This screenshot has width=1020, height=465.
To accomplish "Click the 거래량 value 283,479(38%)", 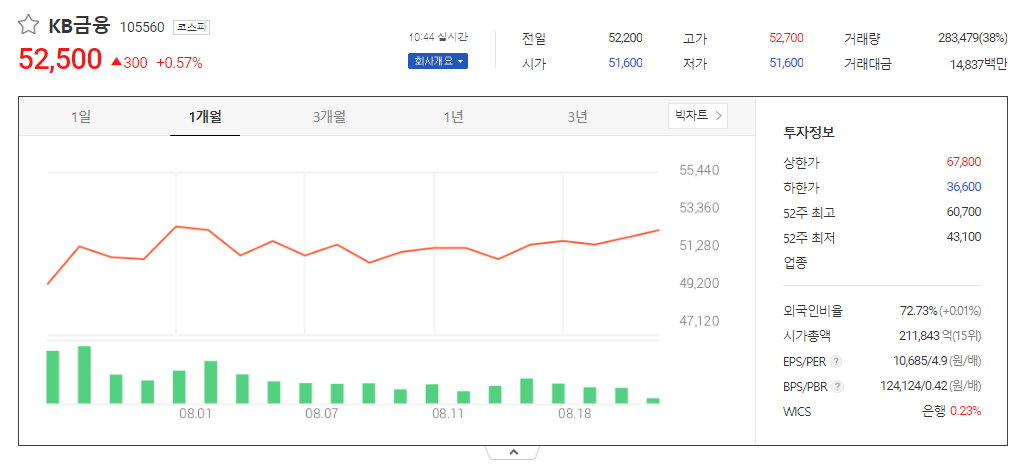I will [973, 38].
